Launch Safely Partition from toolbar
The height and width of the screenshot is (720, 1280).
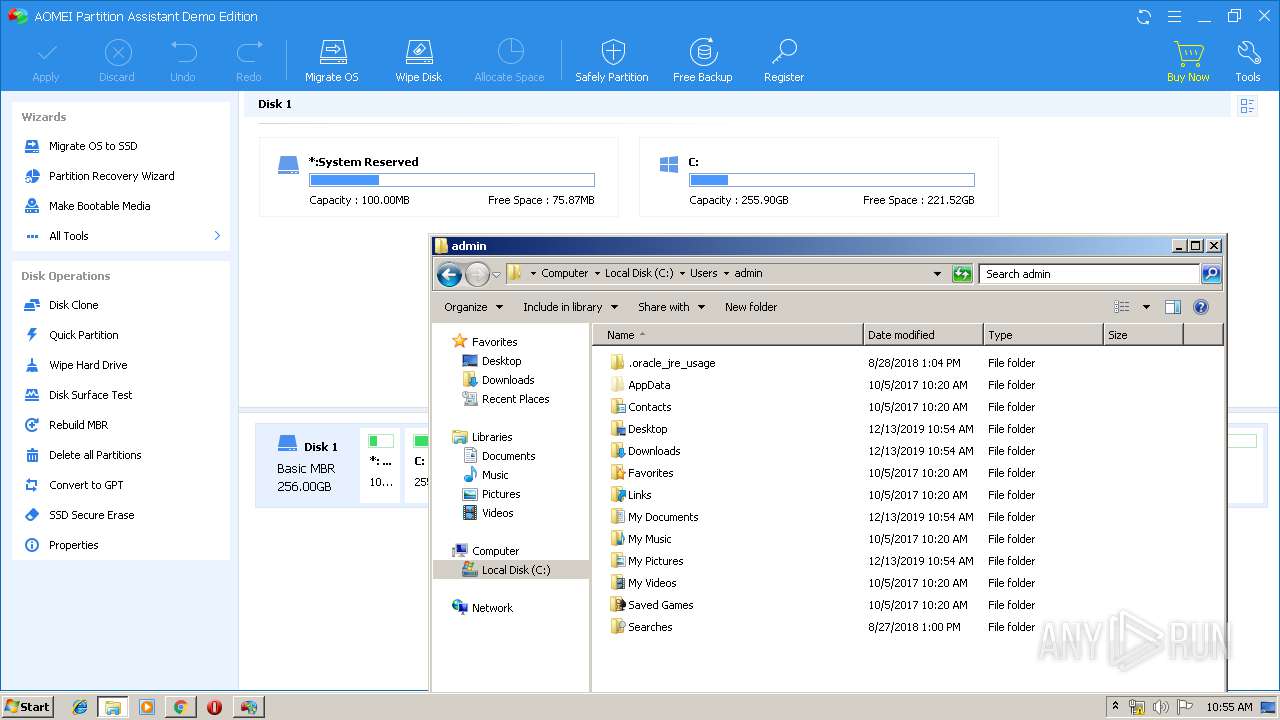[x=612, y=61]
